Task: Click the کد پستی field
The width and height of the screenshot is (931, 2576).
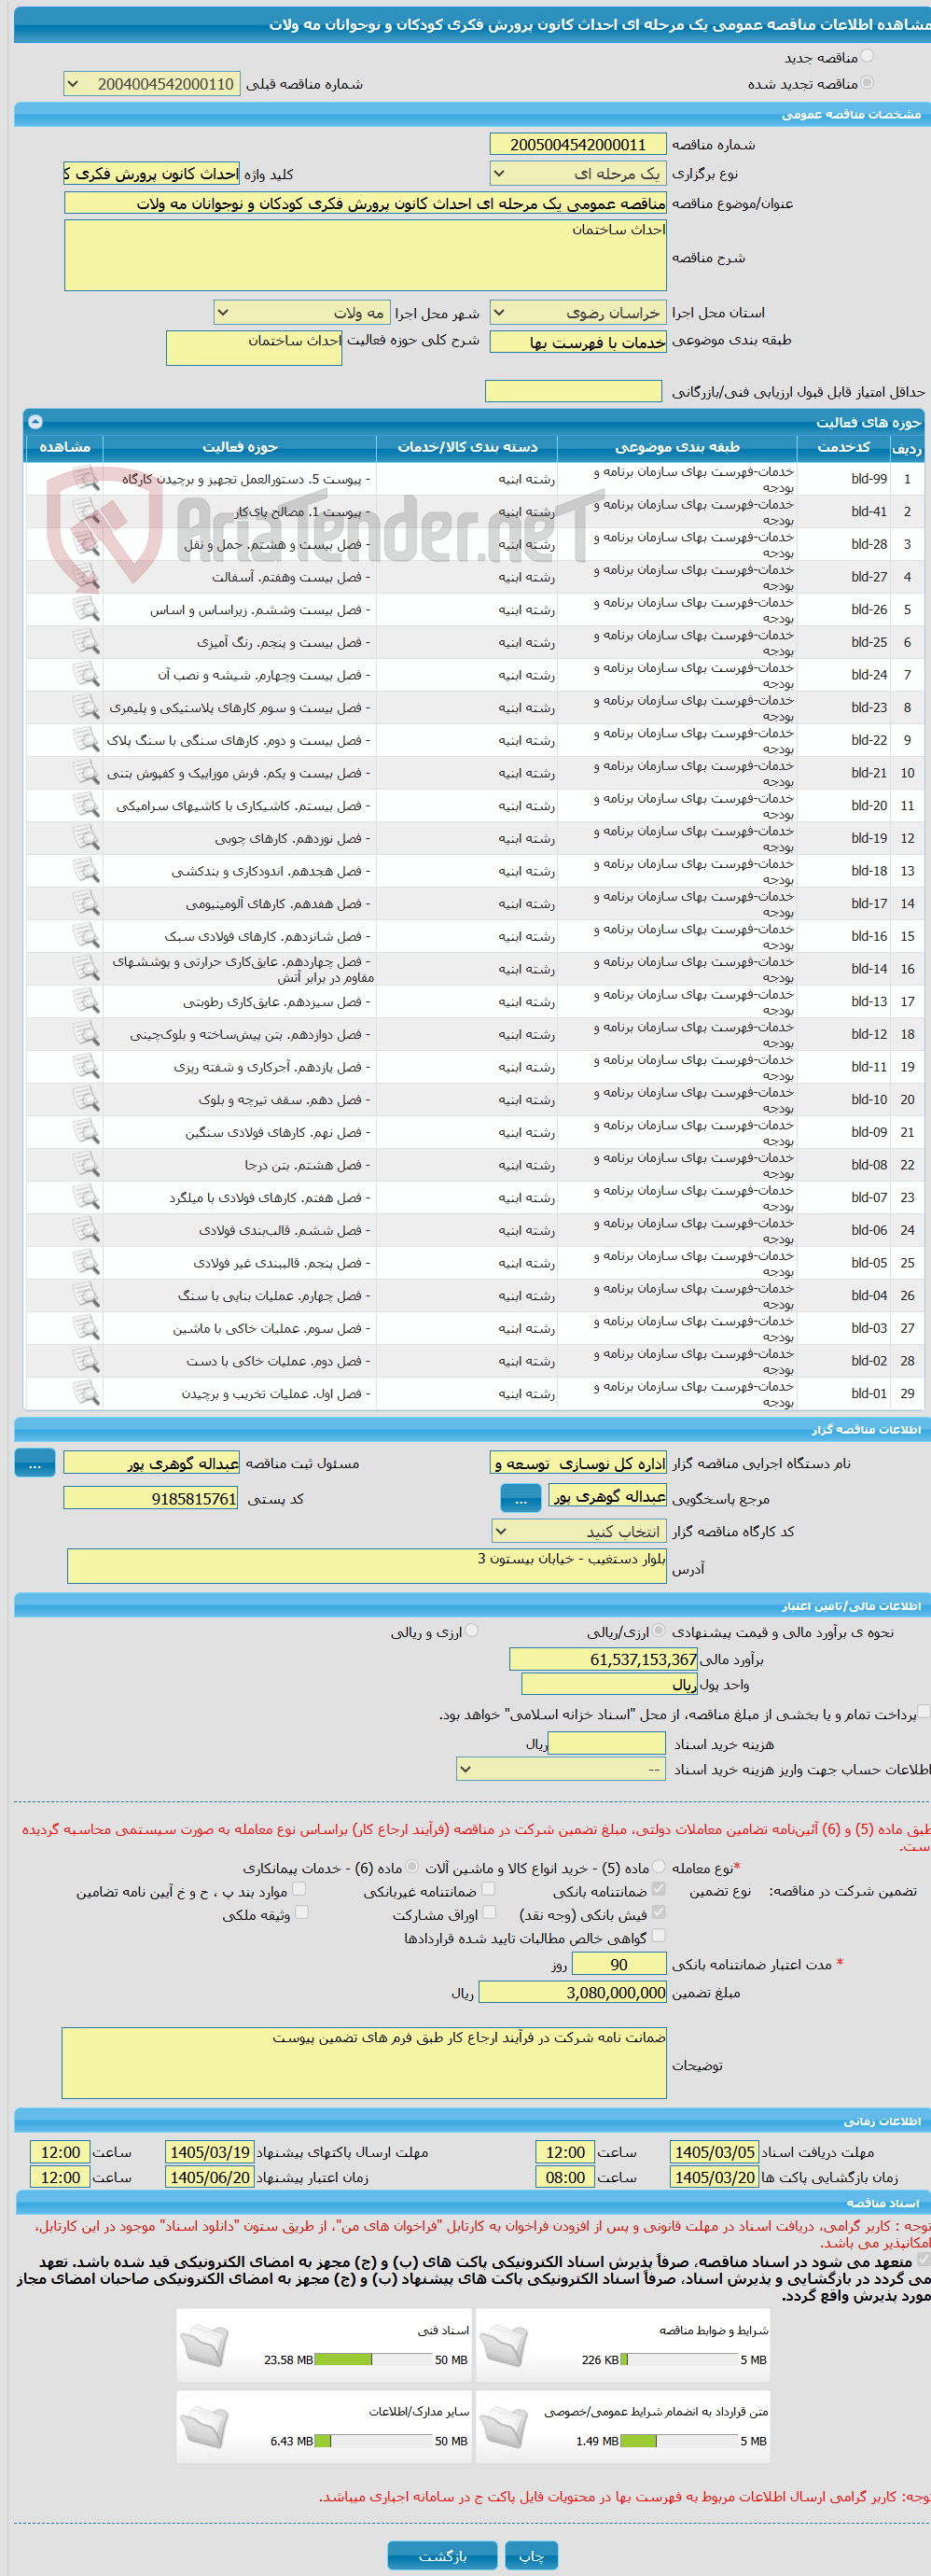Action: click(x=151, y=1498)
